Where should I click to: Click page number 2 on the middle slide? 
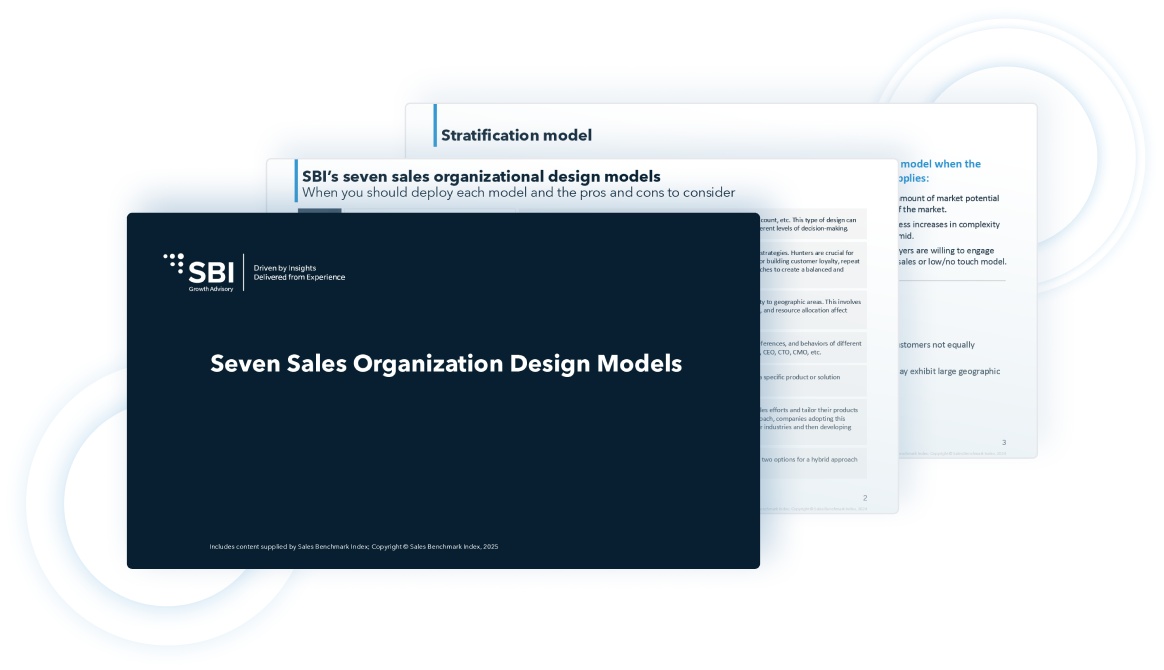(864, 497)
